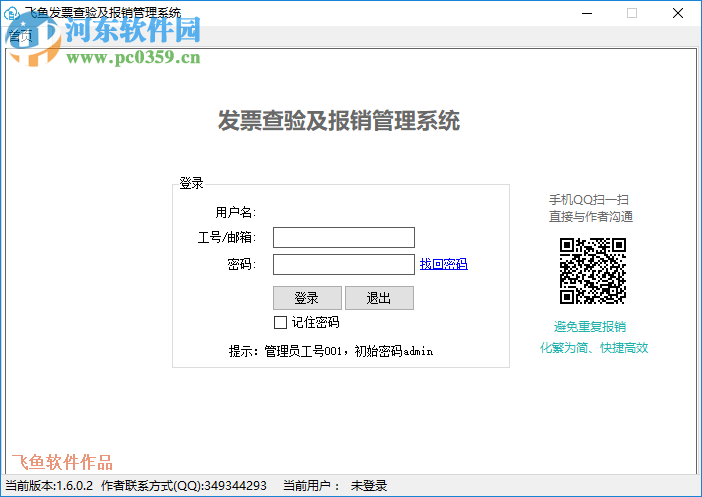Enable the 记住密码 checkbox
The image size is (702, 497).
coord(280,322)
